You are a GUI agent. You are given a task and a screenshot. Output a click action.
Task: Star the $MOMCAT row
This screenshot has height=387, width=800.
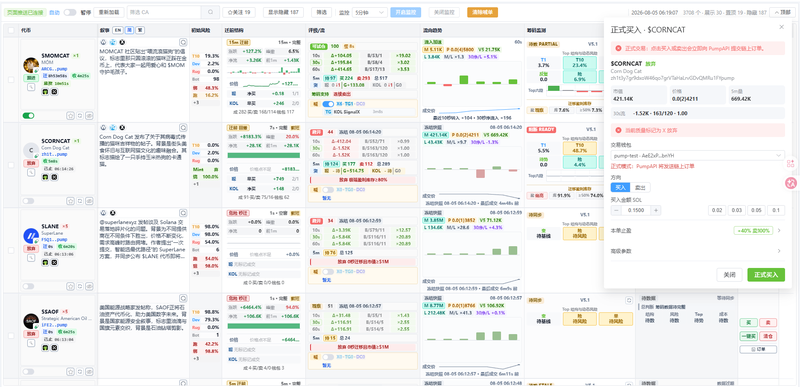71,116
